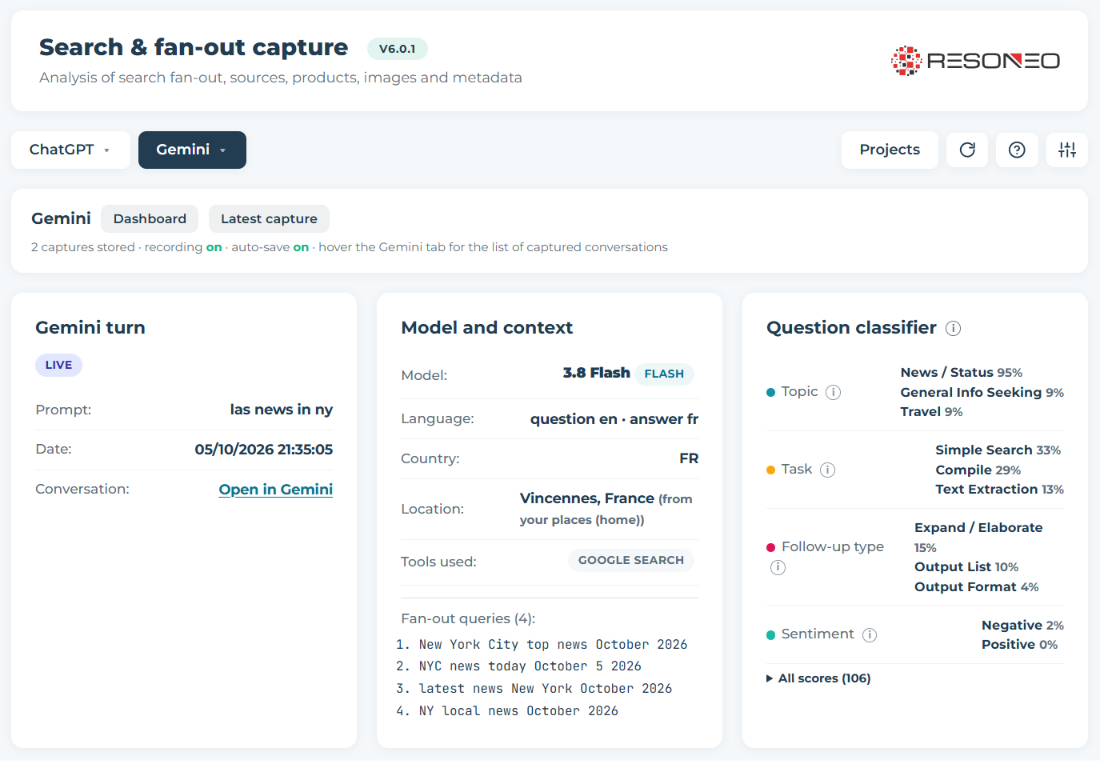Click 'Output Format 4%' score
The image size is (1100, 761).
click(977, 586)
